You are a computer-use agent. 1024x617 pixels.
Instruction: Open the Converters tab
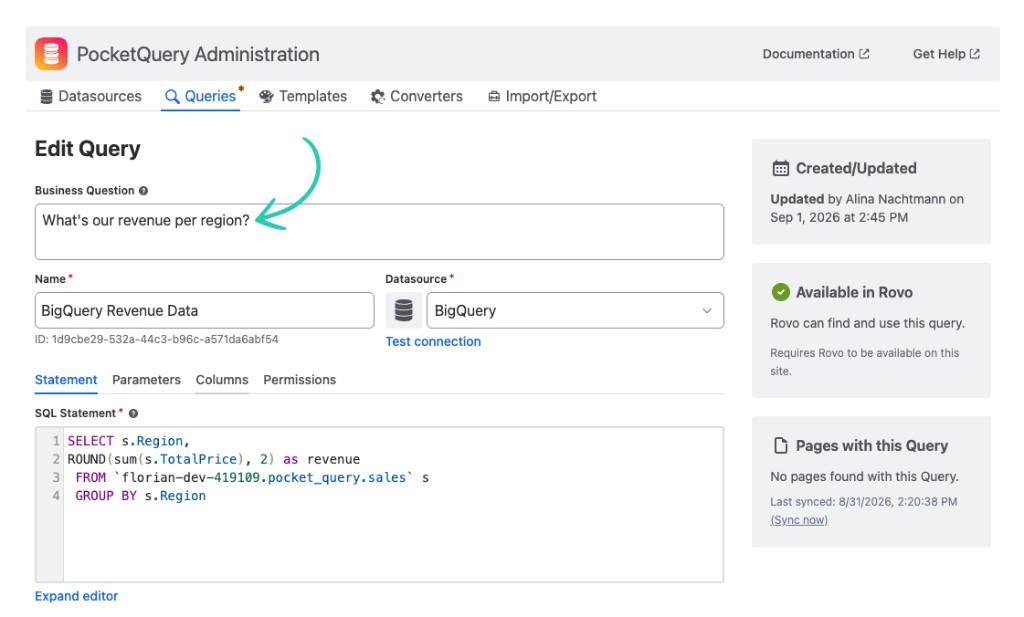(x=417, y=96)
